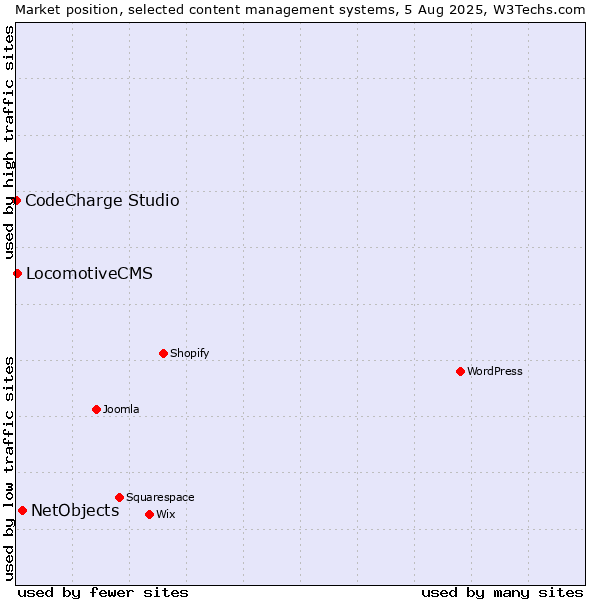Viewport: 600px width, 600px height.
Task: Click the WordPress red data point
Action: click(460, 371)
